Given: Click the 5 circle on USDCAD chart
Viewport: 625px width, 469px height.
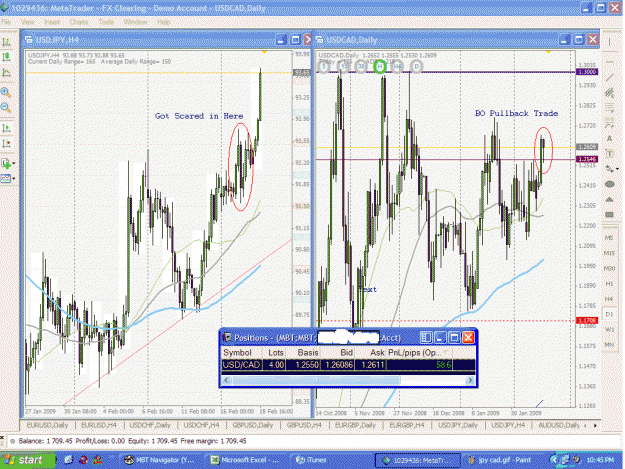Looking at the screenshot, I should point(324,66).
